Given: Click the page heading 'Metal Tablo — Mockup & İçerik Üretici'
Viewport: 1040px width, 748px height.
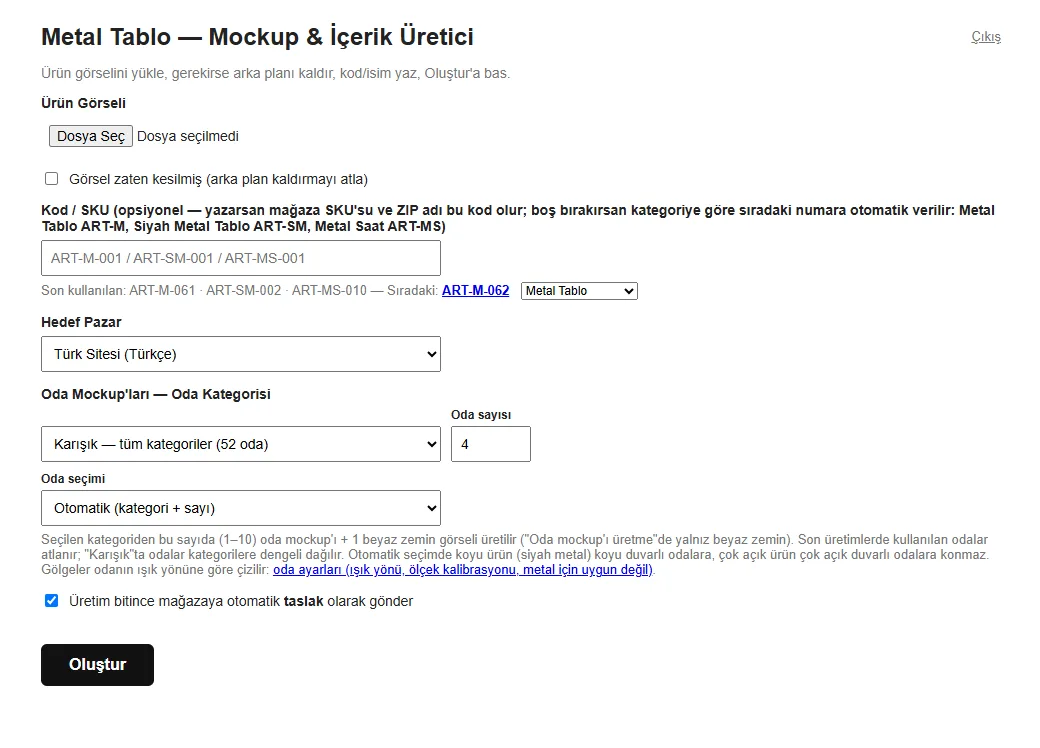Looking at the screenshot, I should [257, 36].
